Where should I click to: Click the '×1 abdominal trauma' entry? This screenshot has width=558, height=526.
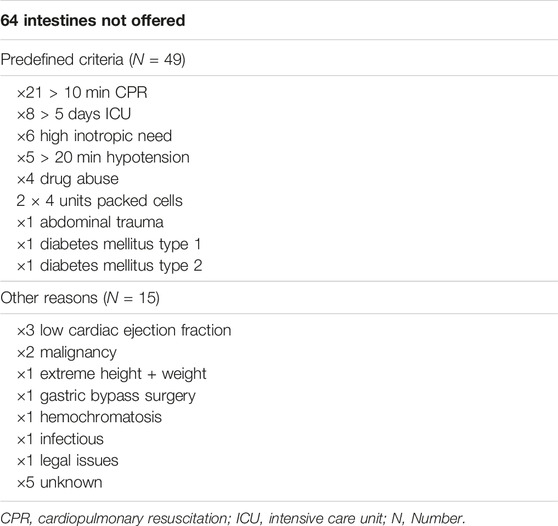click(x=90, y=222)
